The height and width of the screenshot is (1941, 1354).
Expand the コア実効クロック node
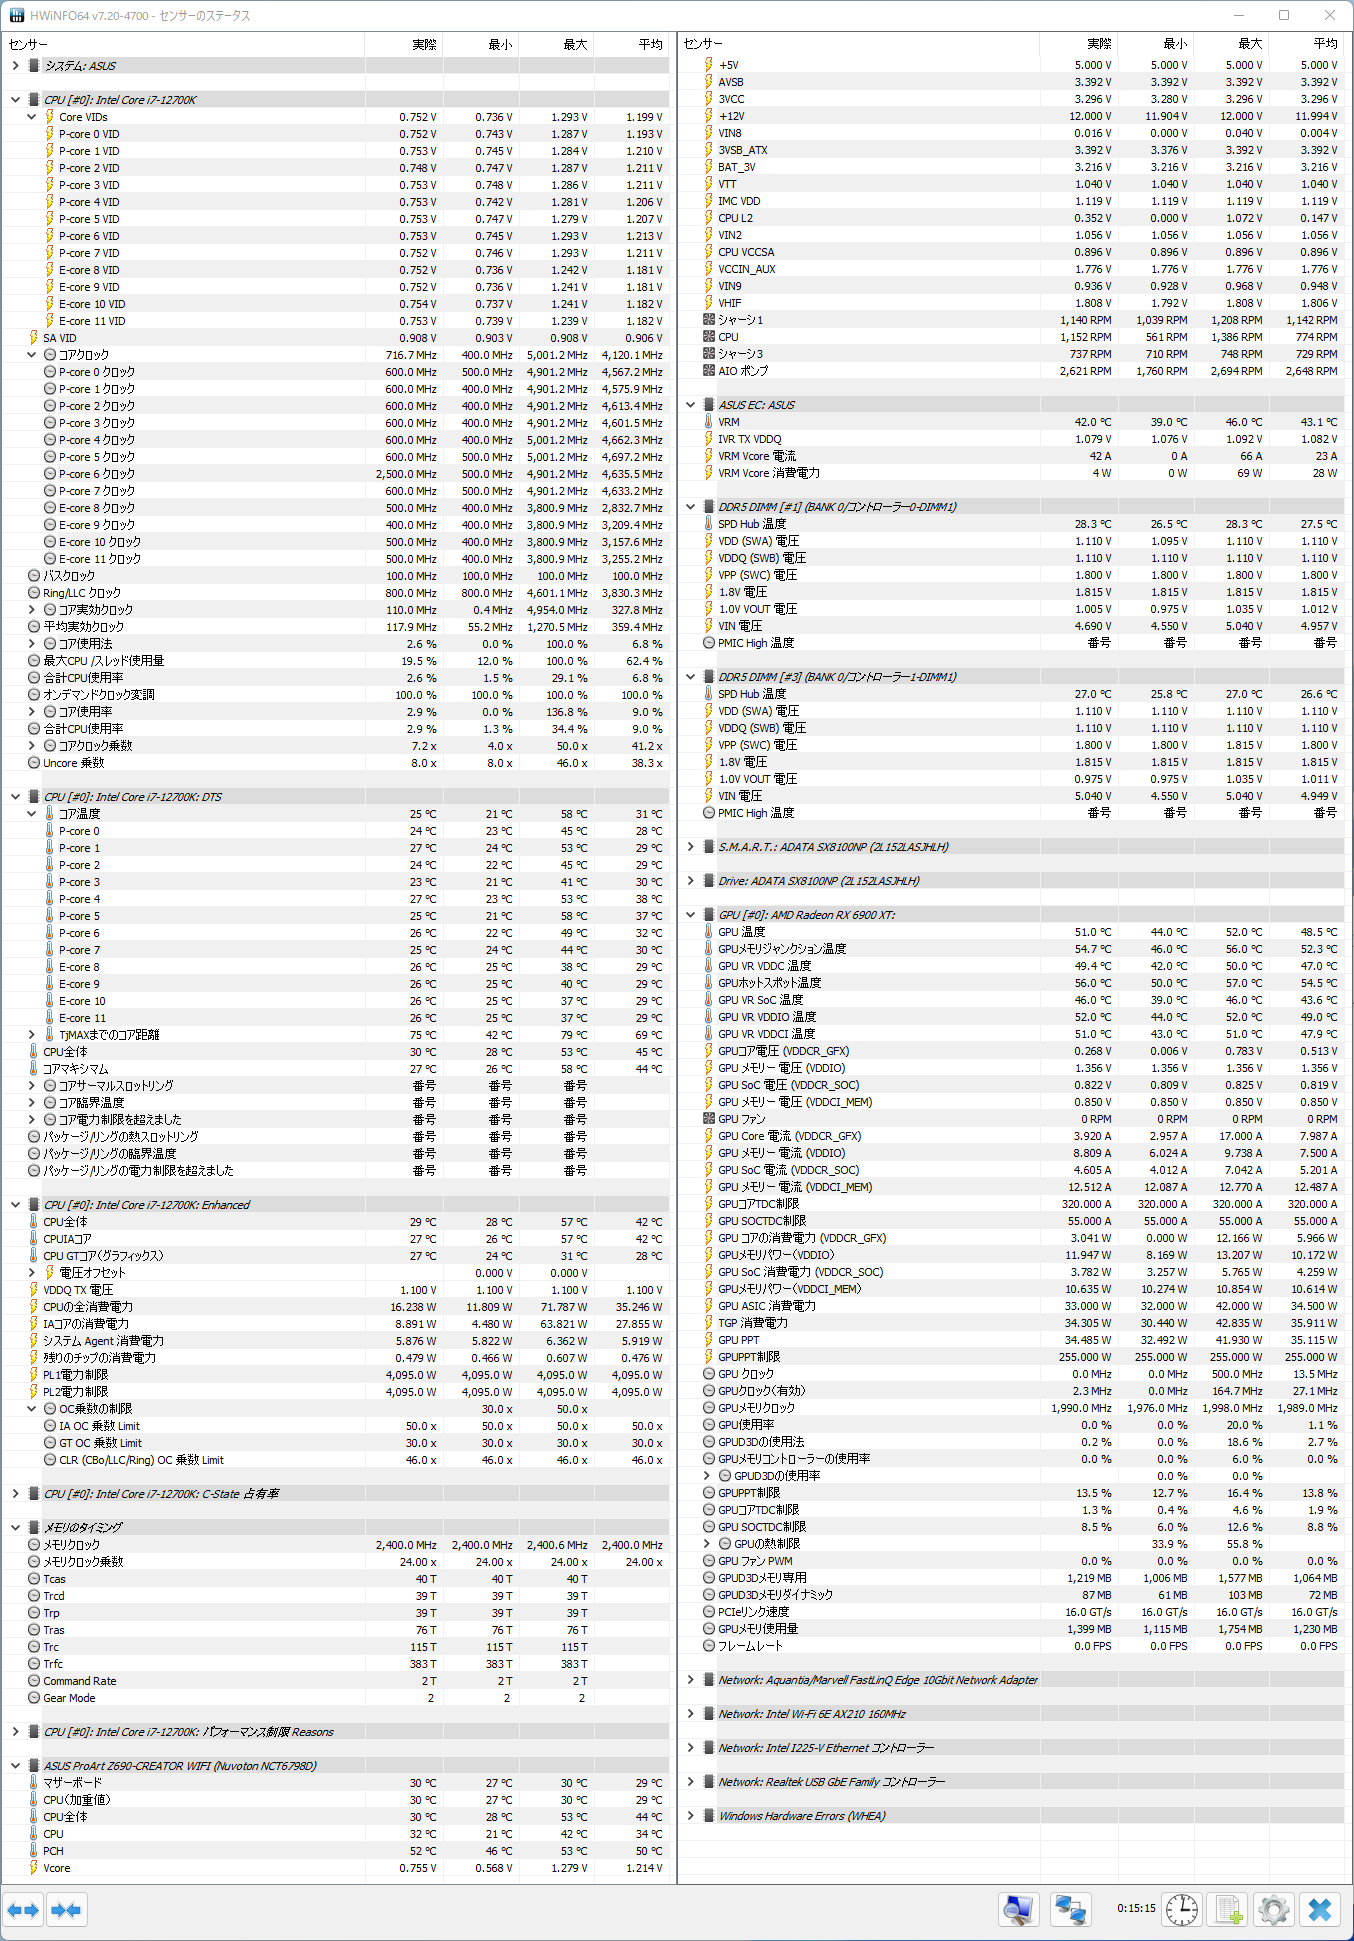click(x=31, y=610)
